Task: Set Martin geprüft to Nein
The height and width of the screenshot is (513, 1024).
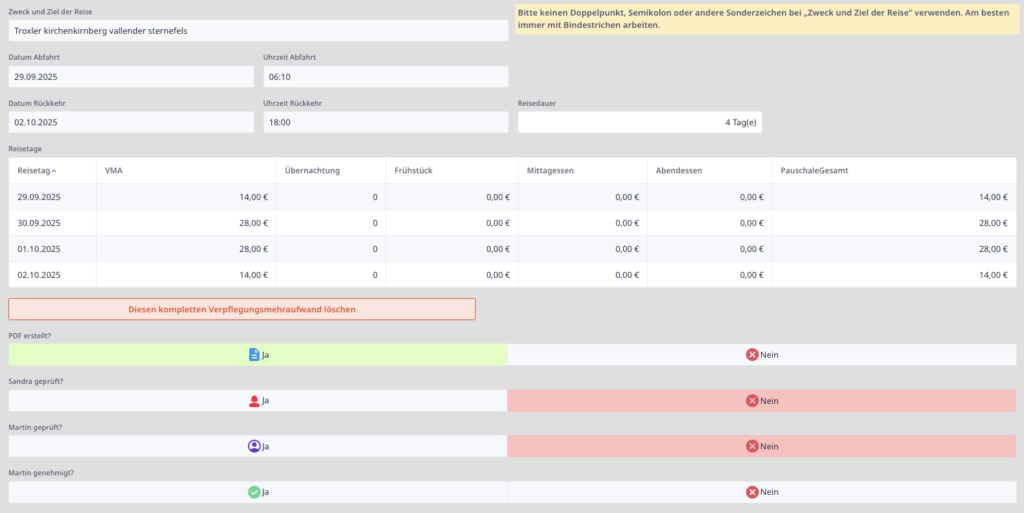Action: pyautogui.click(x=761, y=446)
